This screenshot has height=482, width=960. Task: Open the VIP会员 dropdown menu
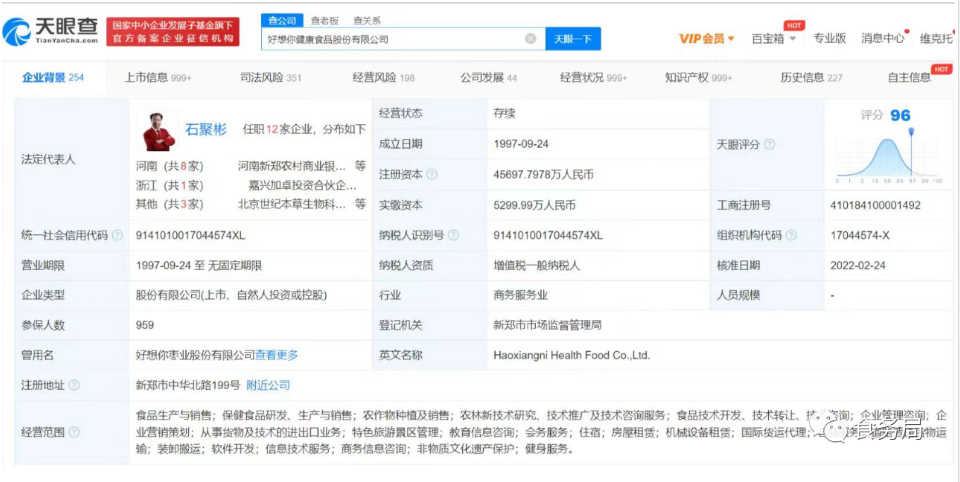[707, 39]
